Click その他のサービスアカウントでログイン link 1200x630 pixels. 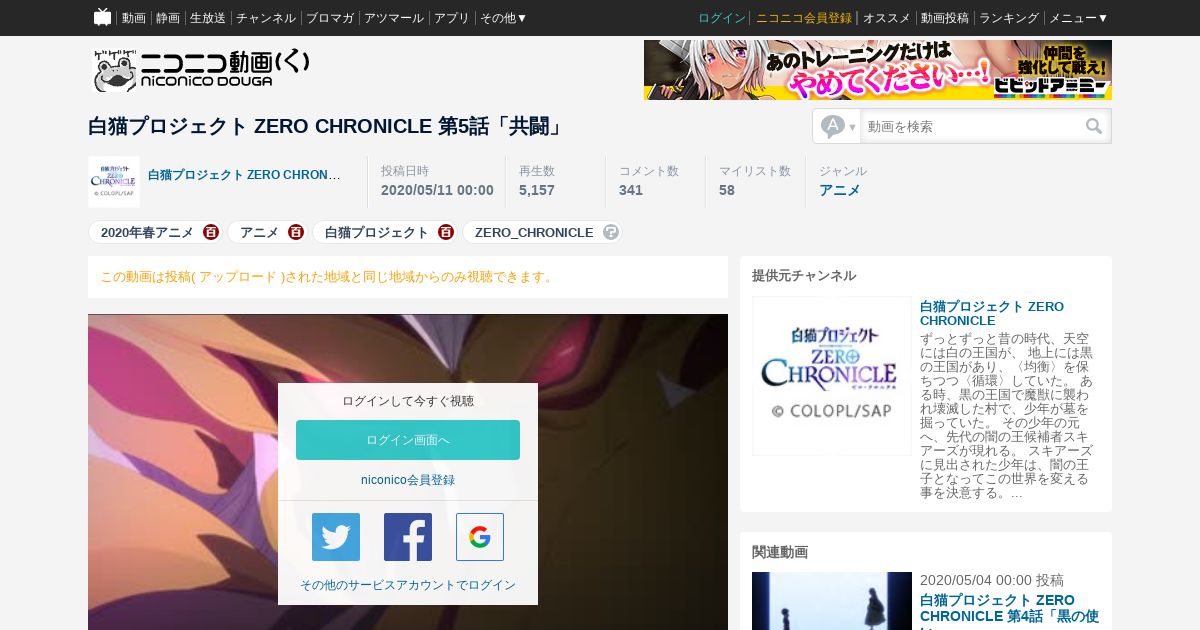coord(408,585)
